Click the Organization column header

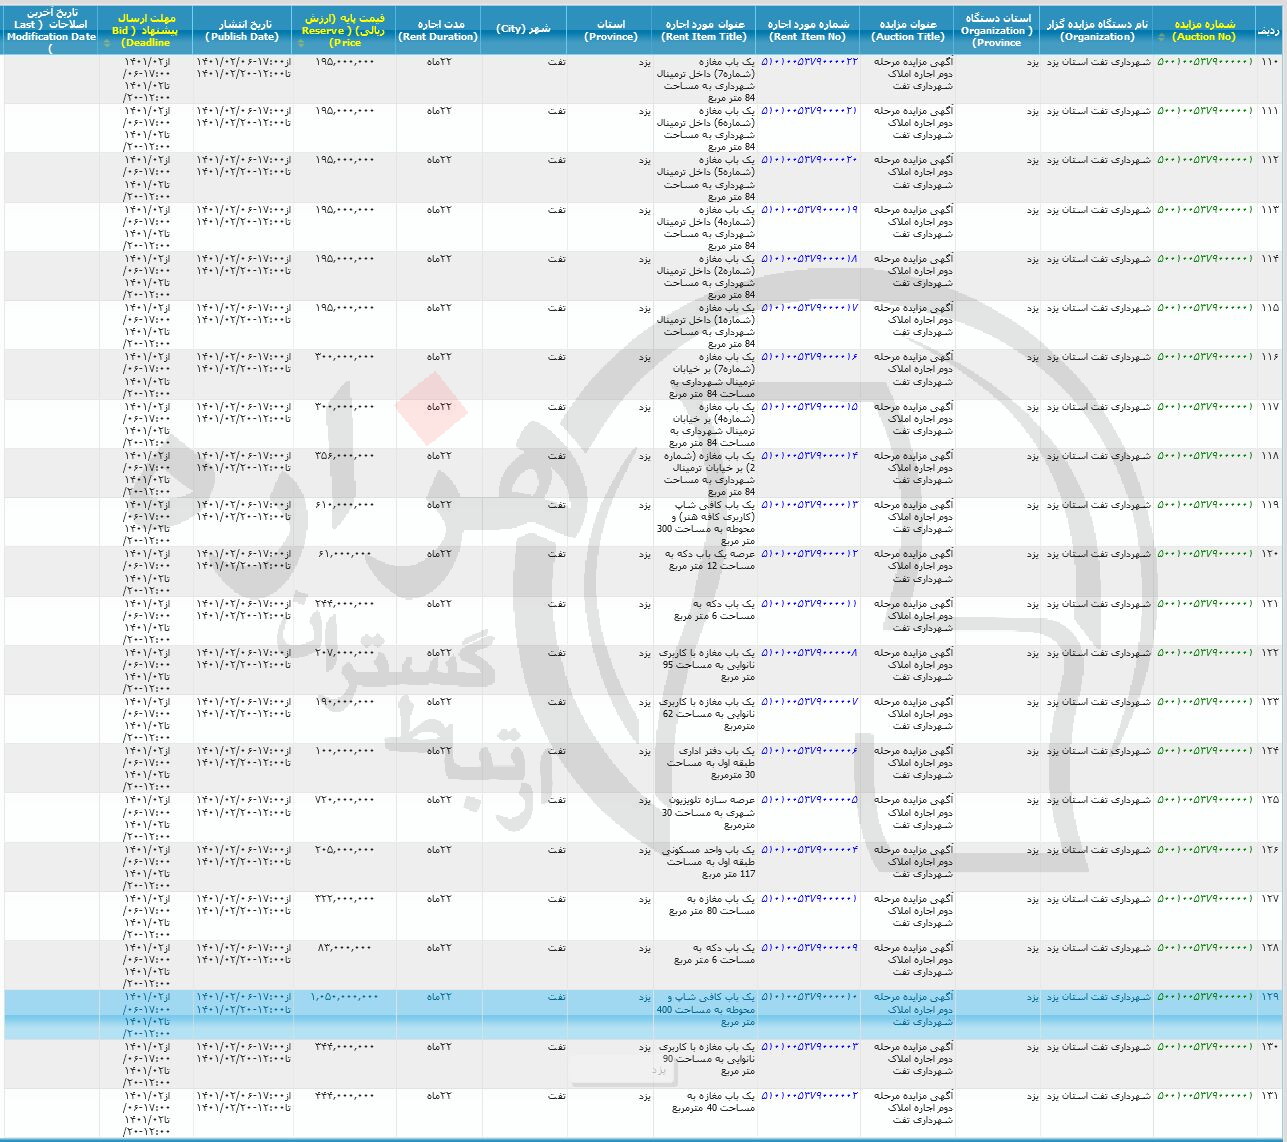[1097, 31]
